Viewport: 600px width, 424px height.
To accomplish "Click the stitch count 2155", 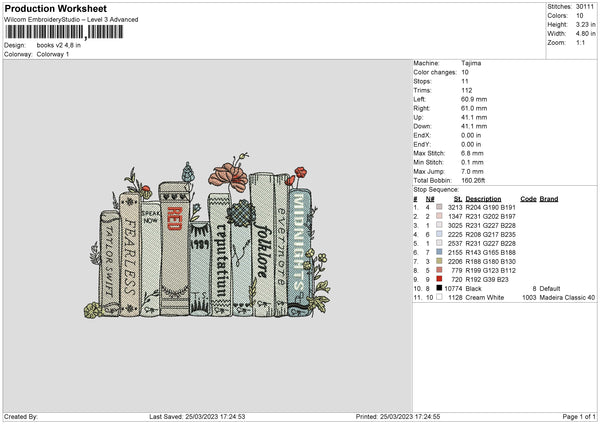I will click(455, 253).
